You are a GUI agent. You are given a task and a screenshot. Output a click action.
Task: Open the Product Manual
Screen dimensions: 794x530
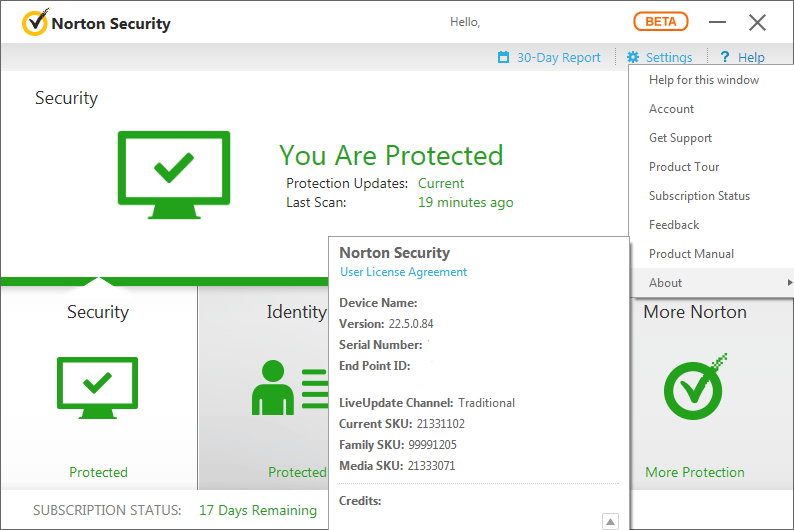click(691, 254)
